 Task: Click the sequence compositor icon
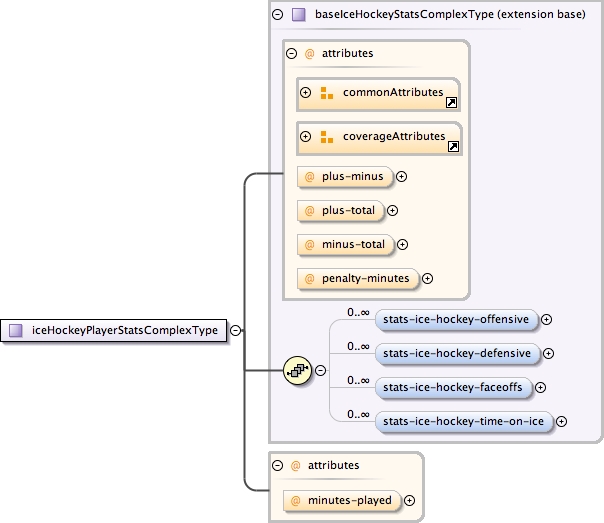[x=297, y=370]
